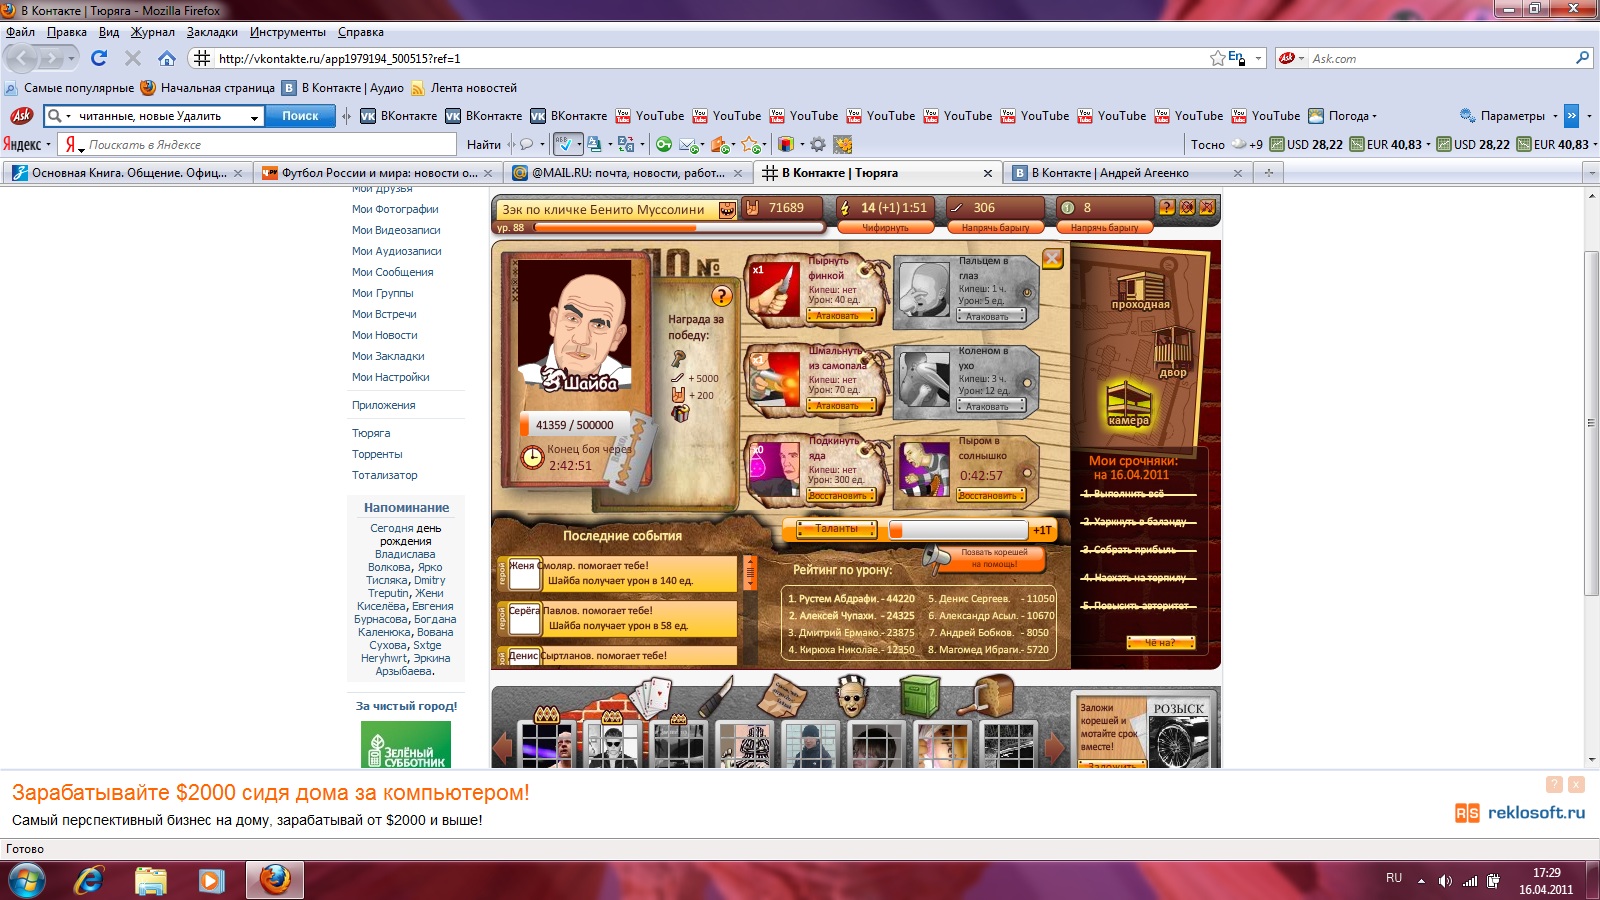This screenshot has width=1600, height=900.
Task: Click the playing cards icon in the bottom game bar
Action: [x=651, y=696]
